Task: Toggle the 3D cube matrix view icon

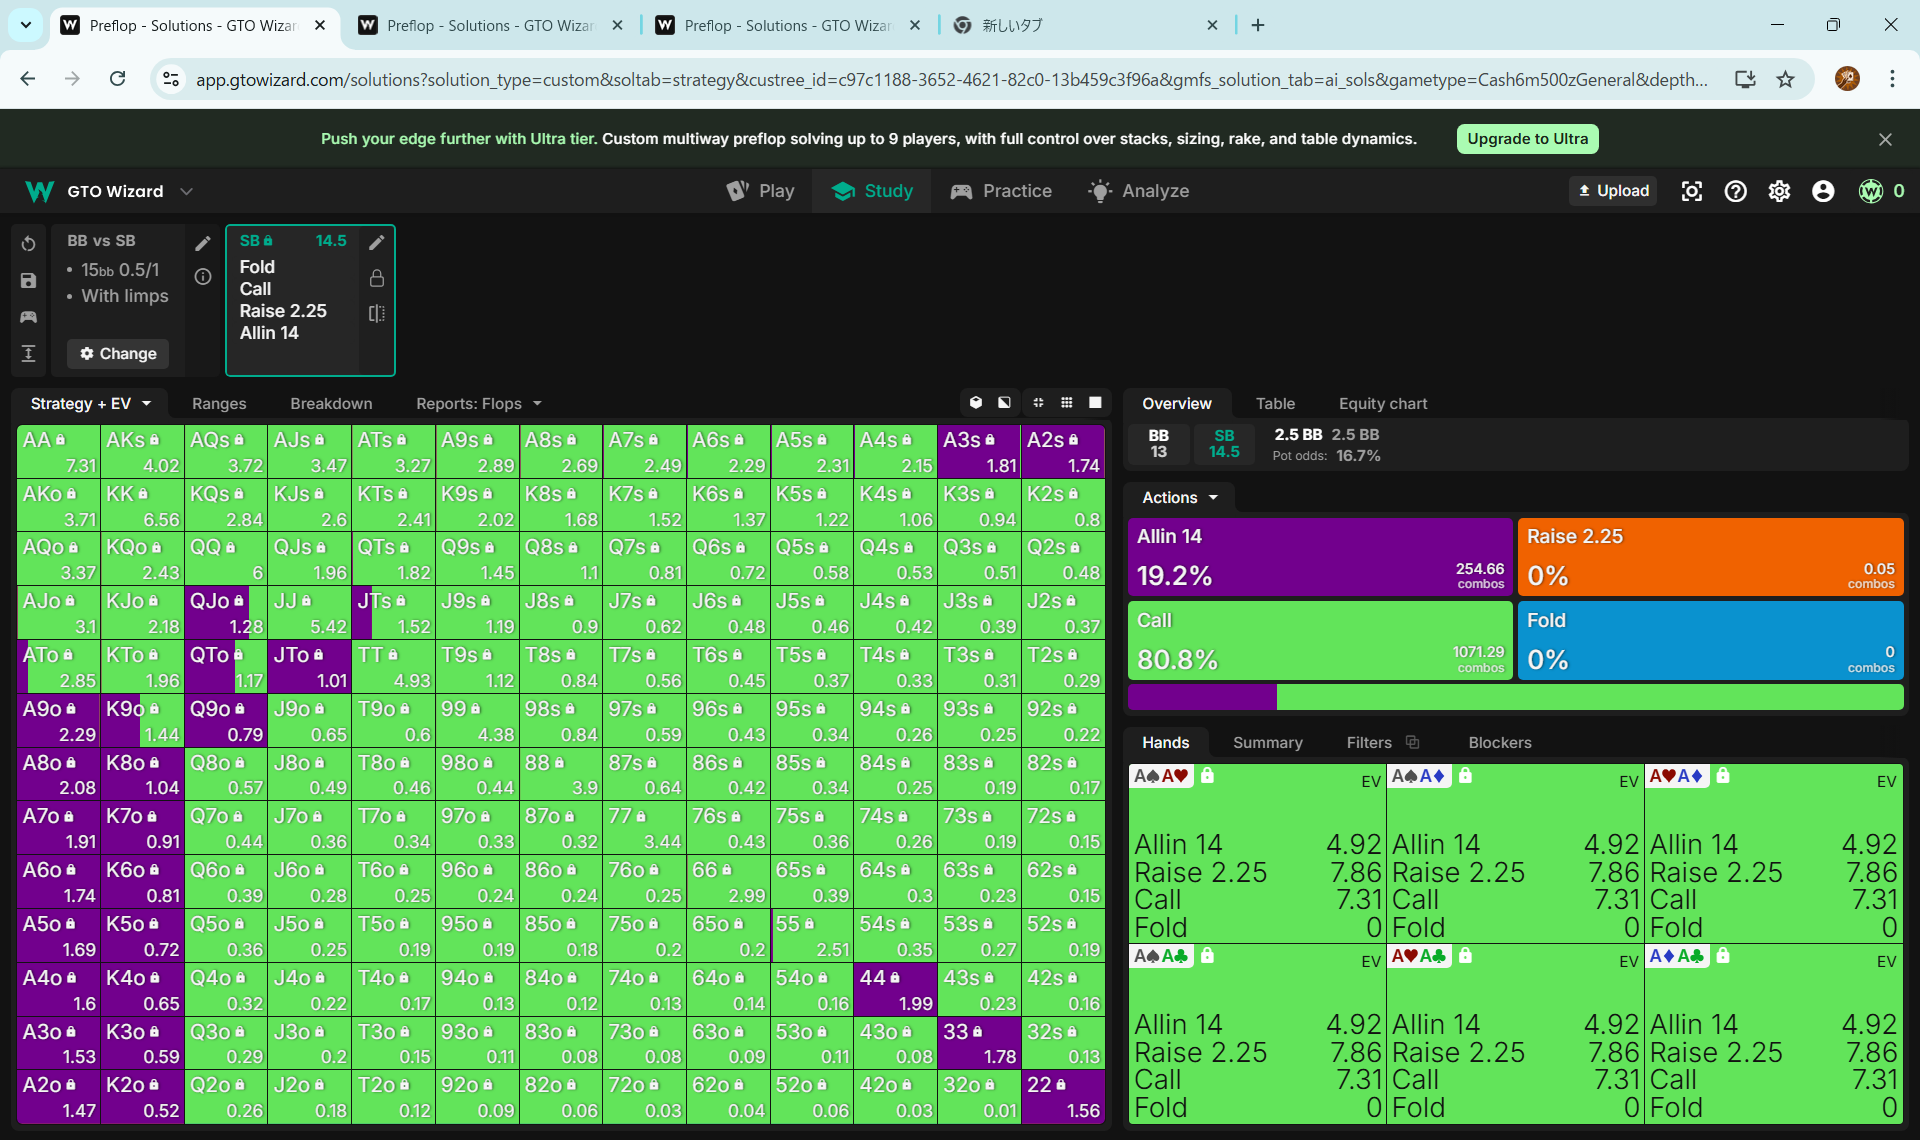Action: (975, 403)
